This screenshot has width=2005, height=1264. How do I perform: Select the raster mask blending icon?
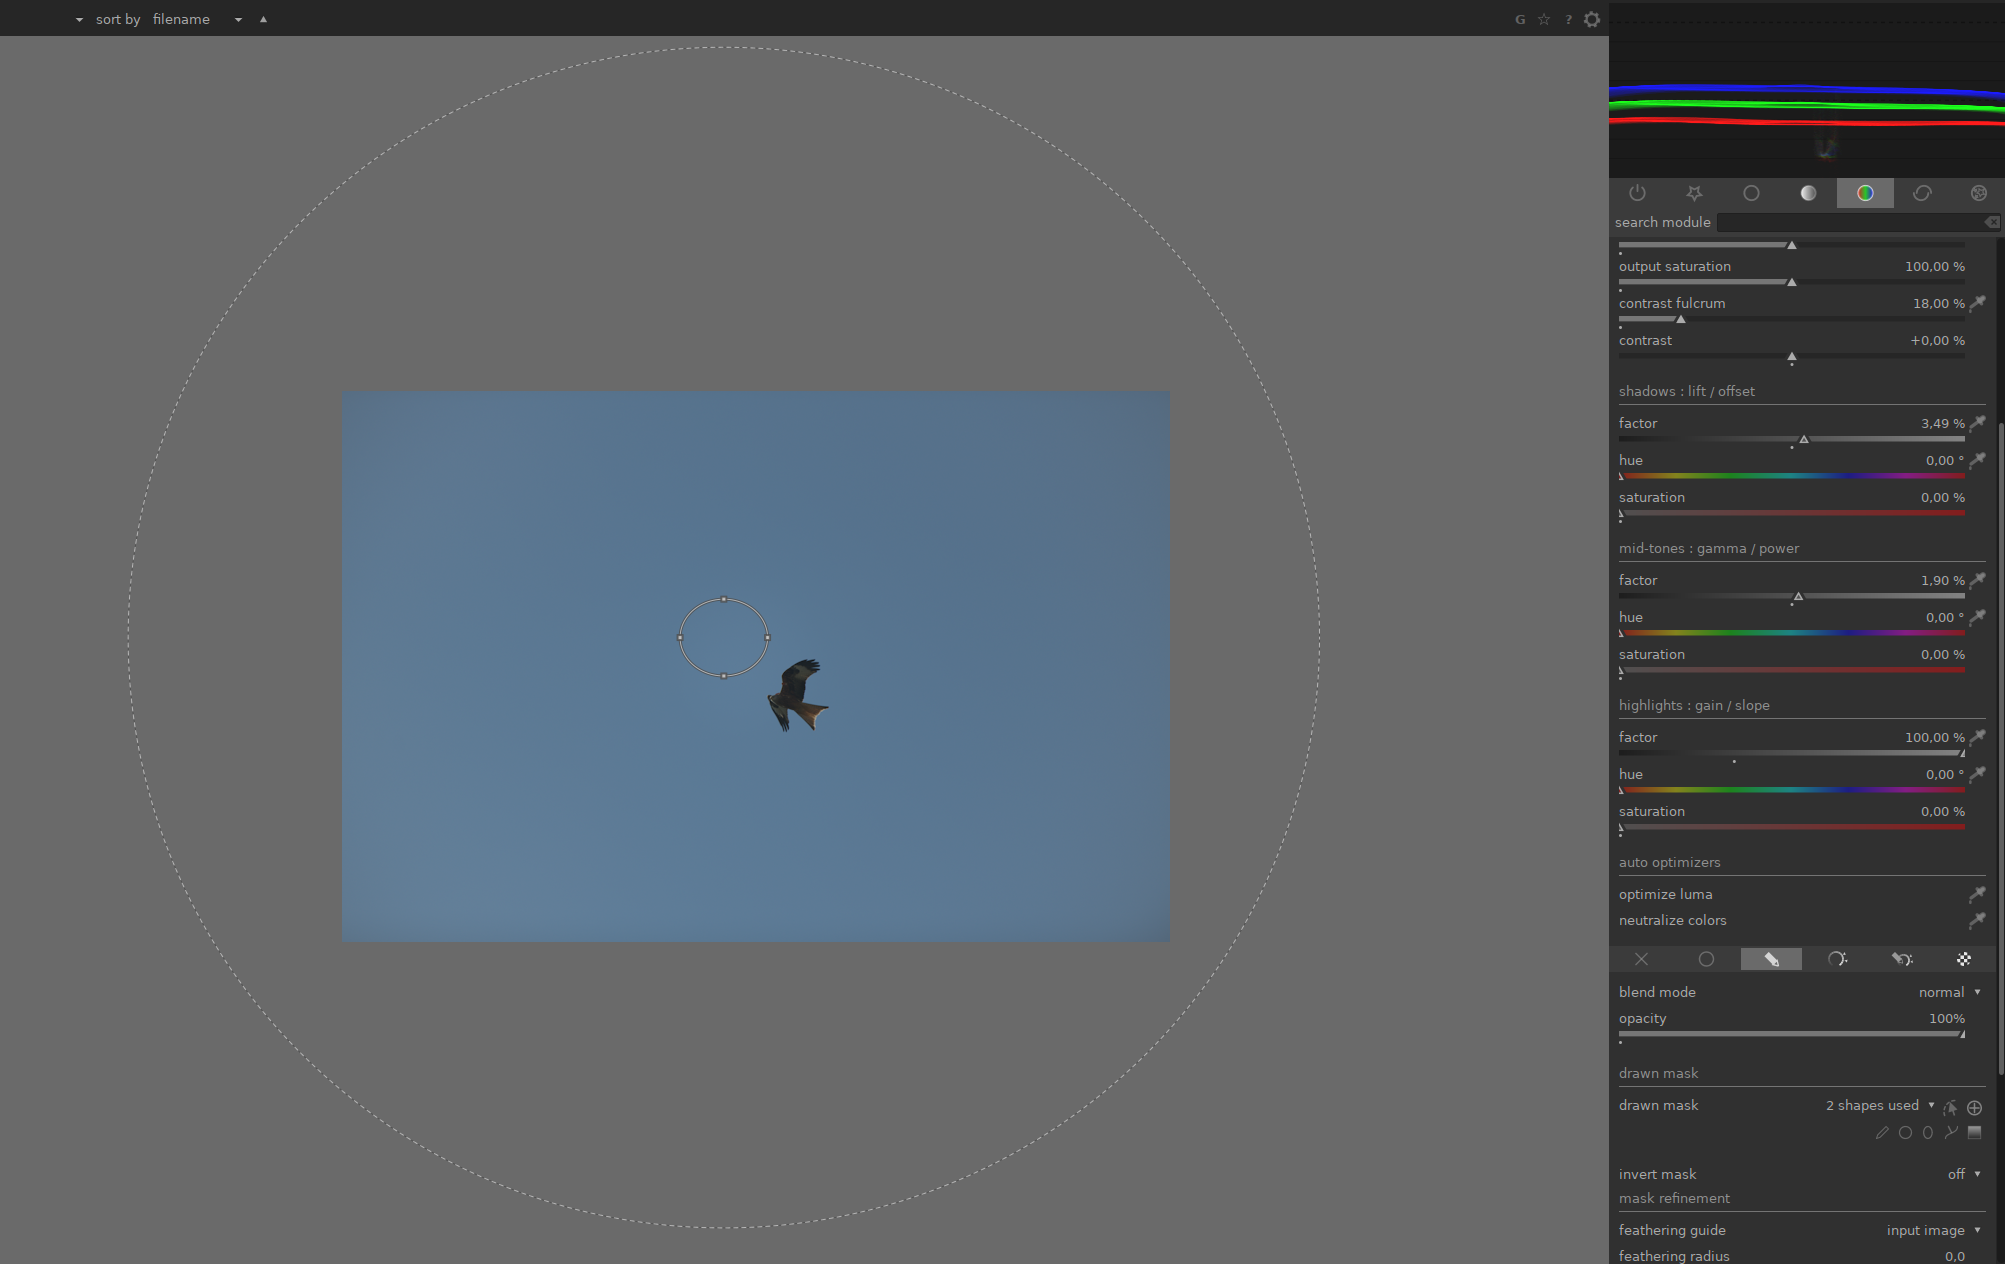1963,959
